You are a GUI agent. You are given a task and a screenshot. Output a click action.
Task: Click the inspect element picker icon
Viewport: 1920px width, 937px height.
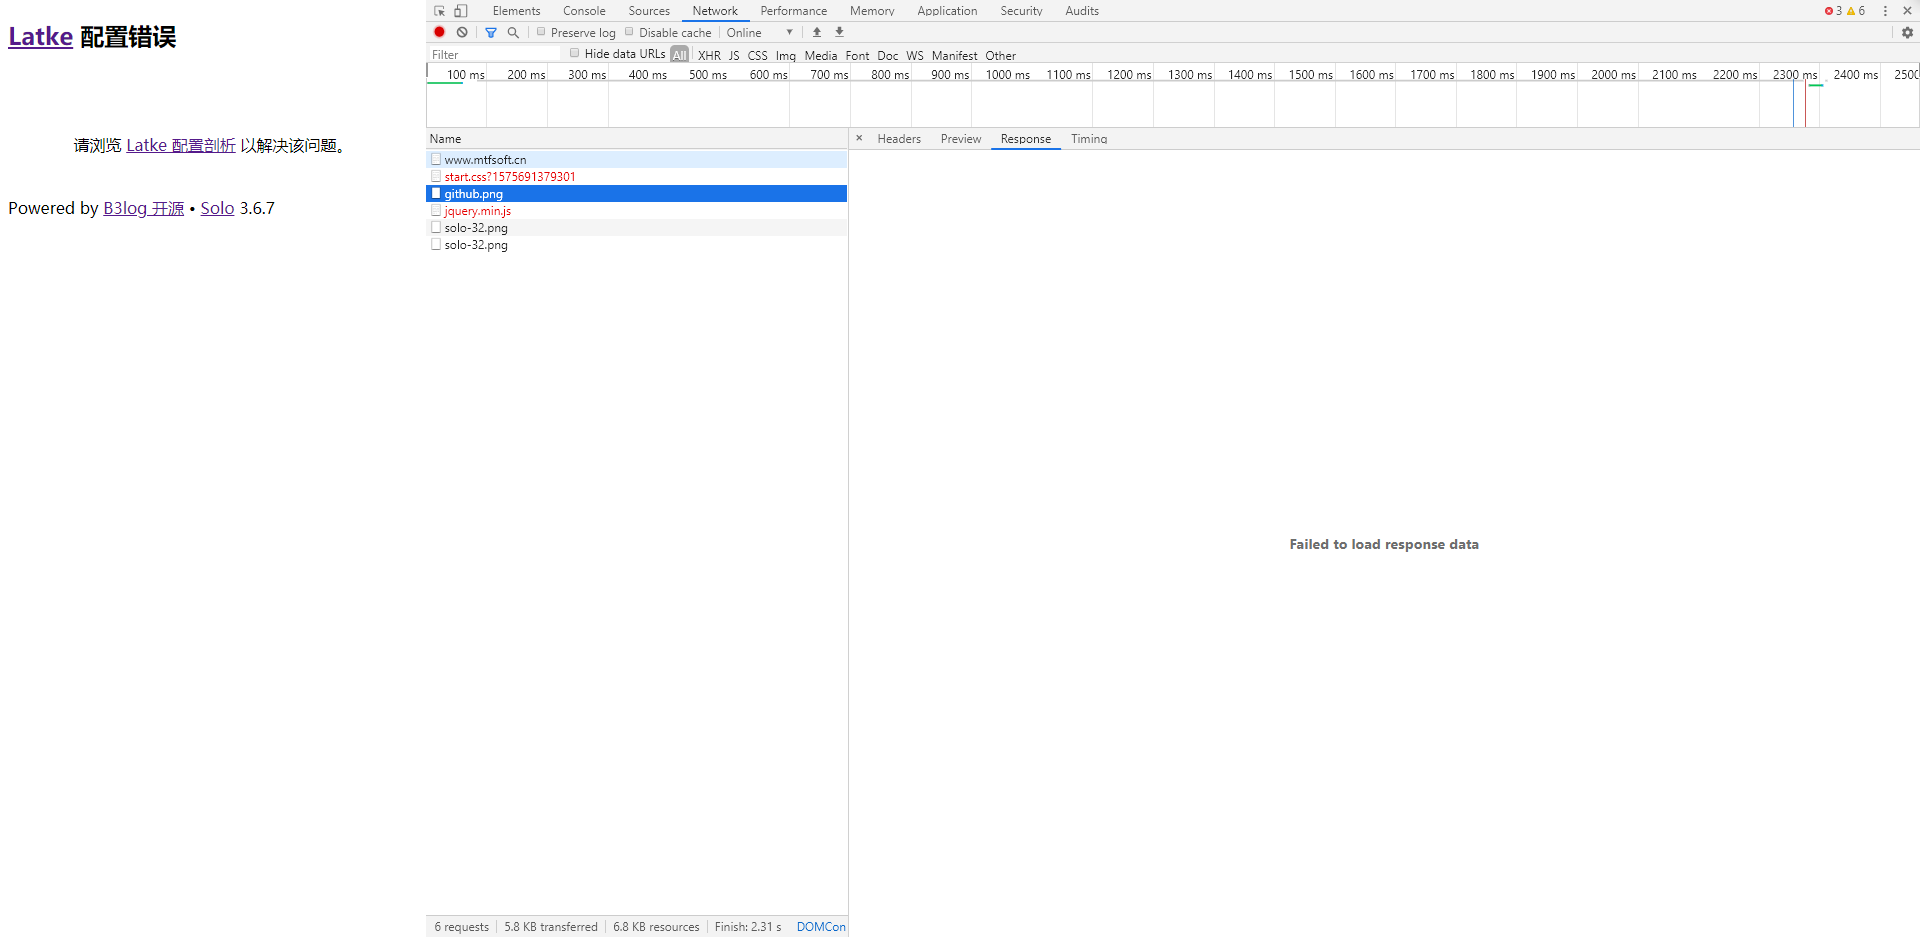pyautogui.click(x=439, y=11)
